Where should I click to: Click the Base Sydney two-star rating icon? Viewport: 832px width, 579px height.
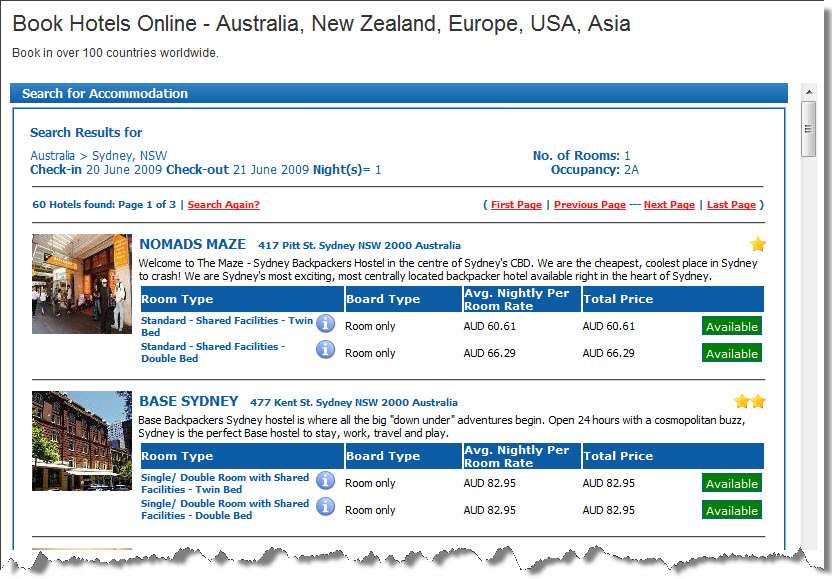click(750, 401)
